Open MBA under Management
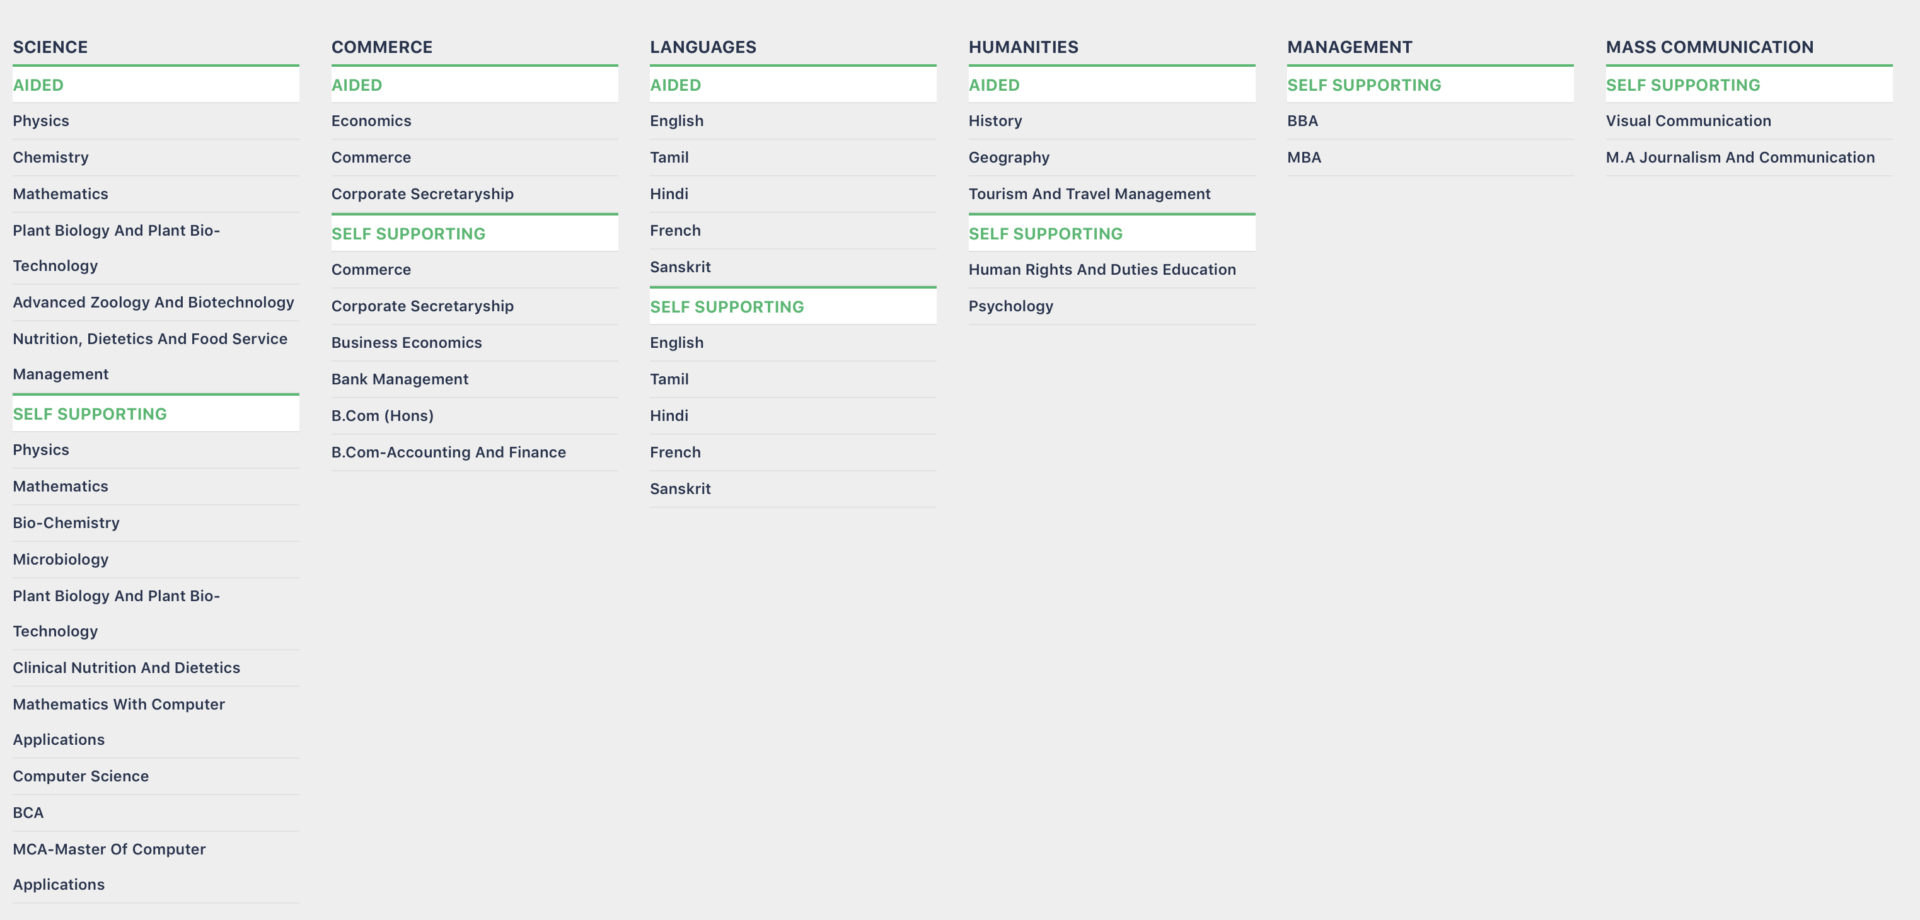1920x920 pixels. click(x=1304, y=157)
